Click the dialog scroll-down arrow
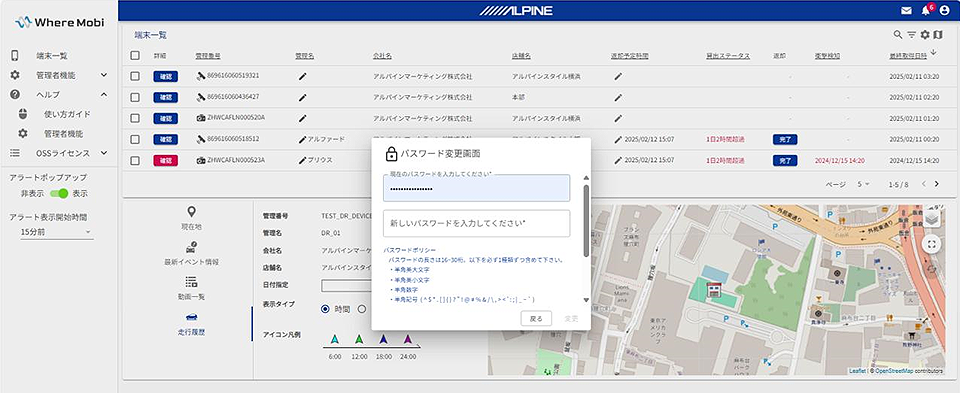 point(586,300)
